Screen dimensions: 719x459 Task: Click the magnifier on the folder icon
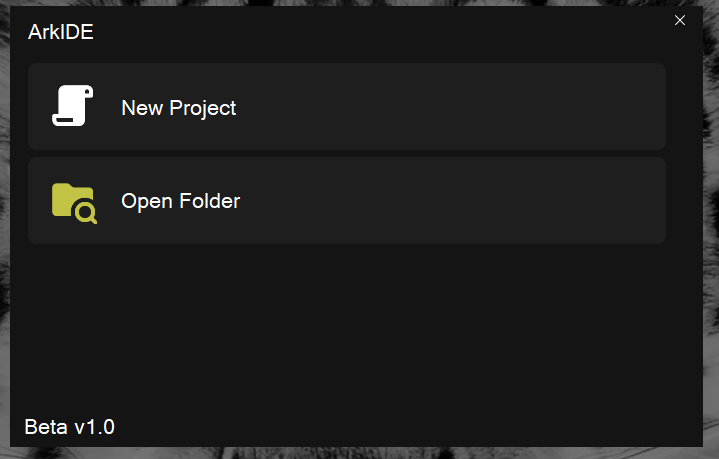point(86,212)
